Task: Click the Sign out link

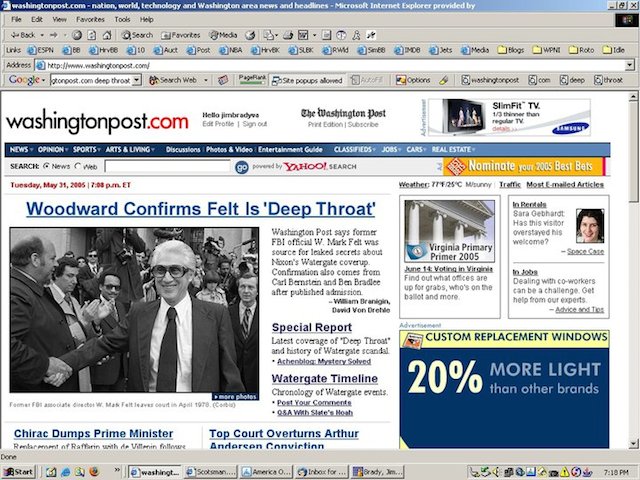Action: pos(254,124)
